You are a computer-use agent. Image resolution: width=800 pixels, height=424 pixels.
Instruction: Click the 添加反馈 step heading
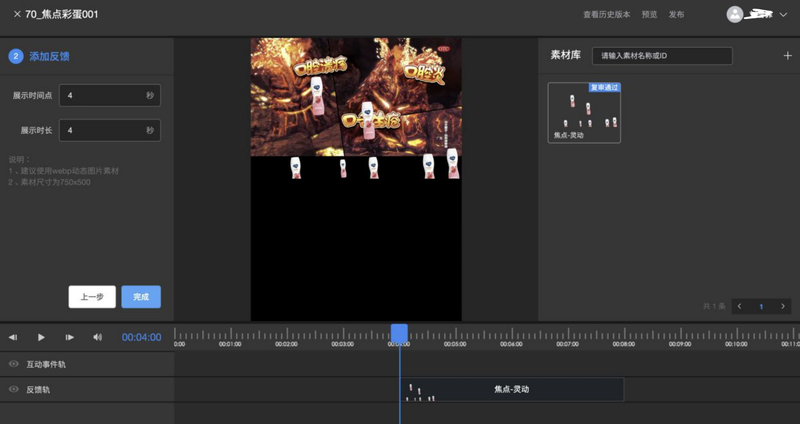coord(49,56)
